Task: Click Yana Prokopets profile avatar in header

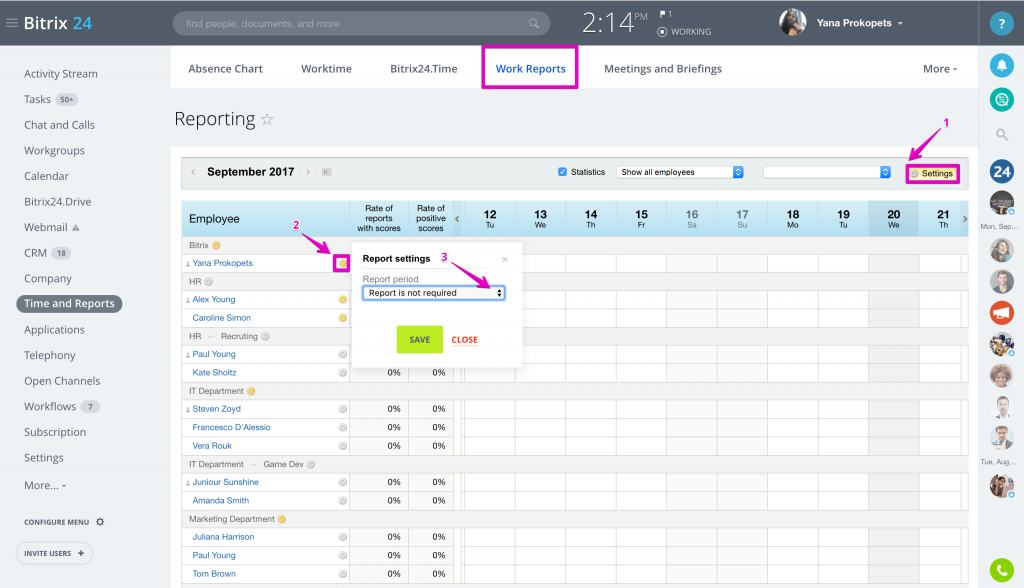Action: 793,23
